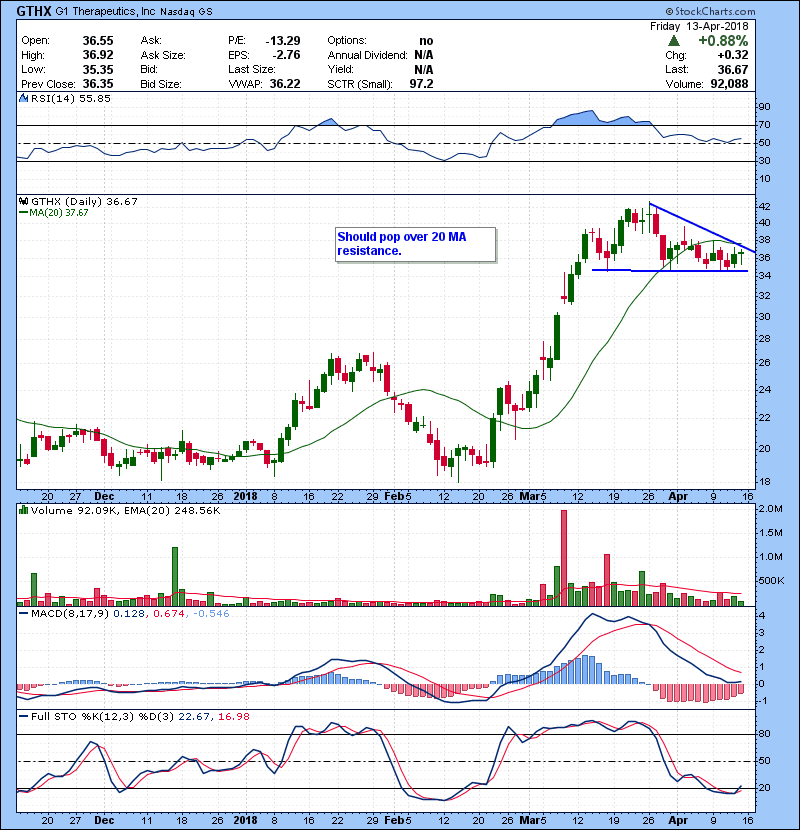The width and height of the screenshot is (800, 830).
Task: Click the P/E value -13.29
Action: [283, 41]
